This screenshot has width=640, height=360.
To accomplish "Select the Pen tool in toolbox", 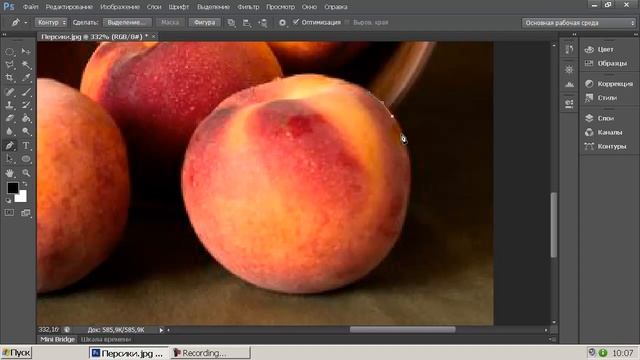I will (10, 145).
